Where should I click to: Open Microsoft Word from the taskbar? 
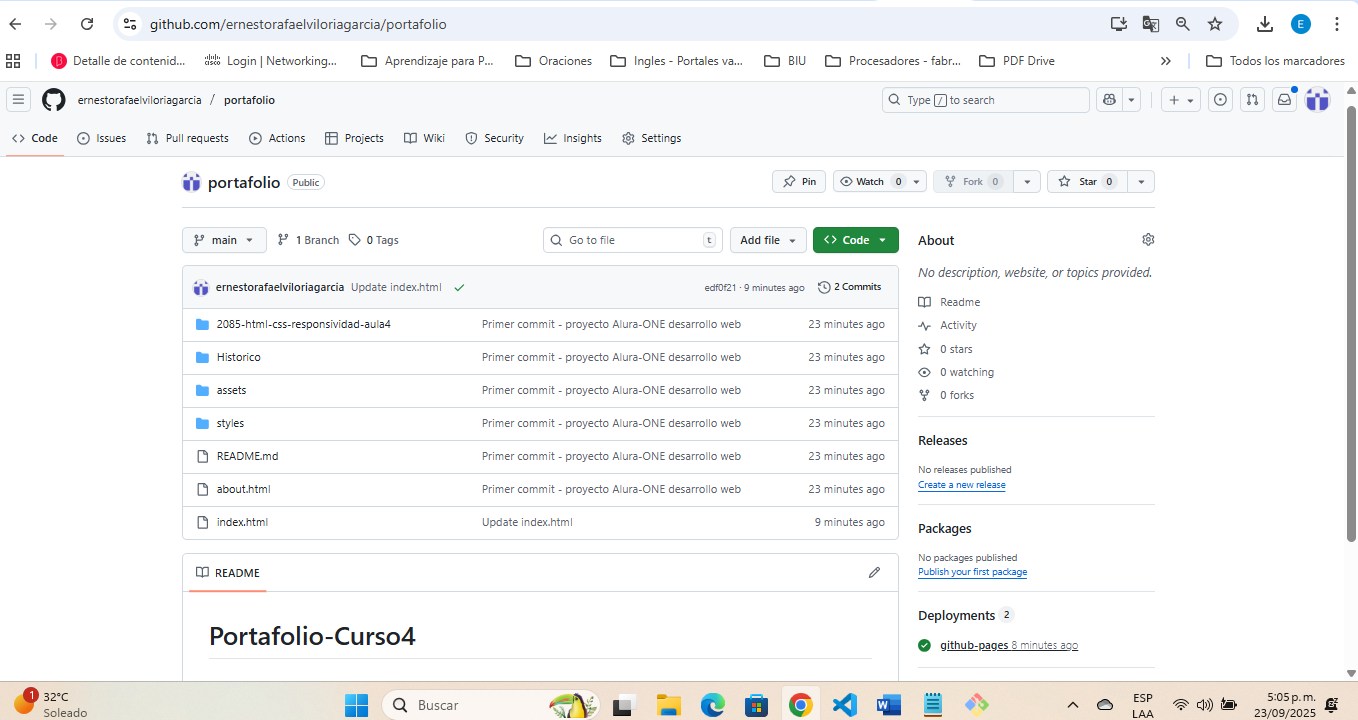[888, 705]
